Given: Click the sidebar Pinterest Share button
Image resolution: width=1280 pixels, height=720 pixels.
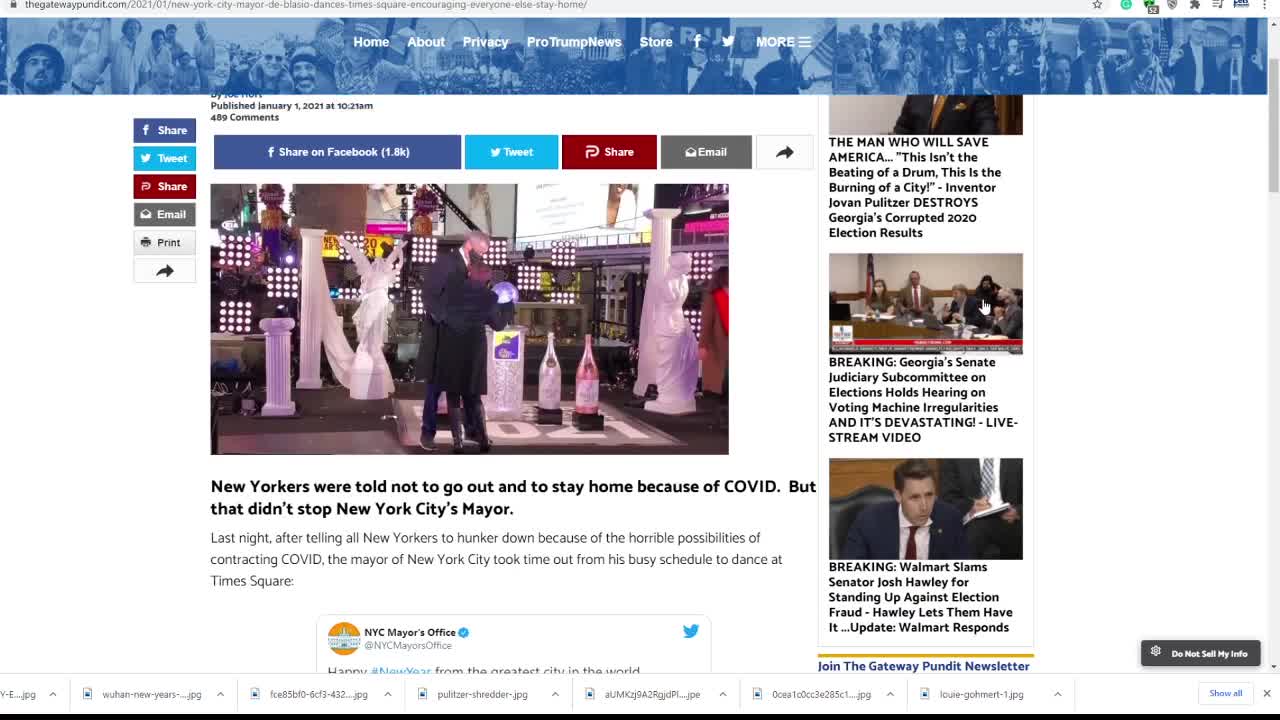Looking at the screenshot, I should pos(165,186).
